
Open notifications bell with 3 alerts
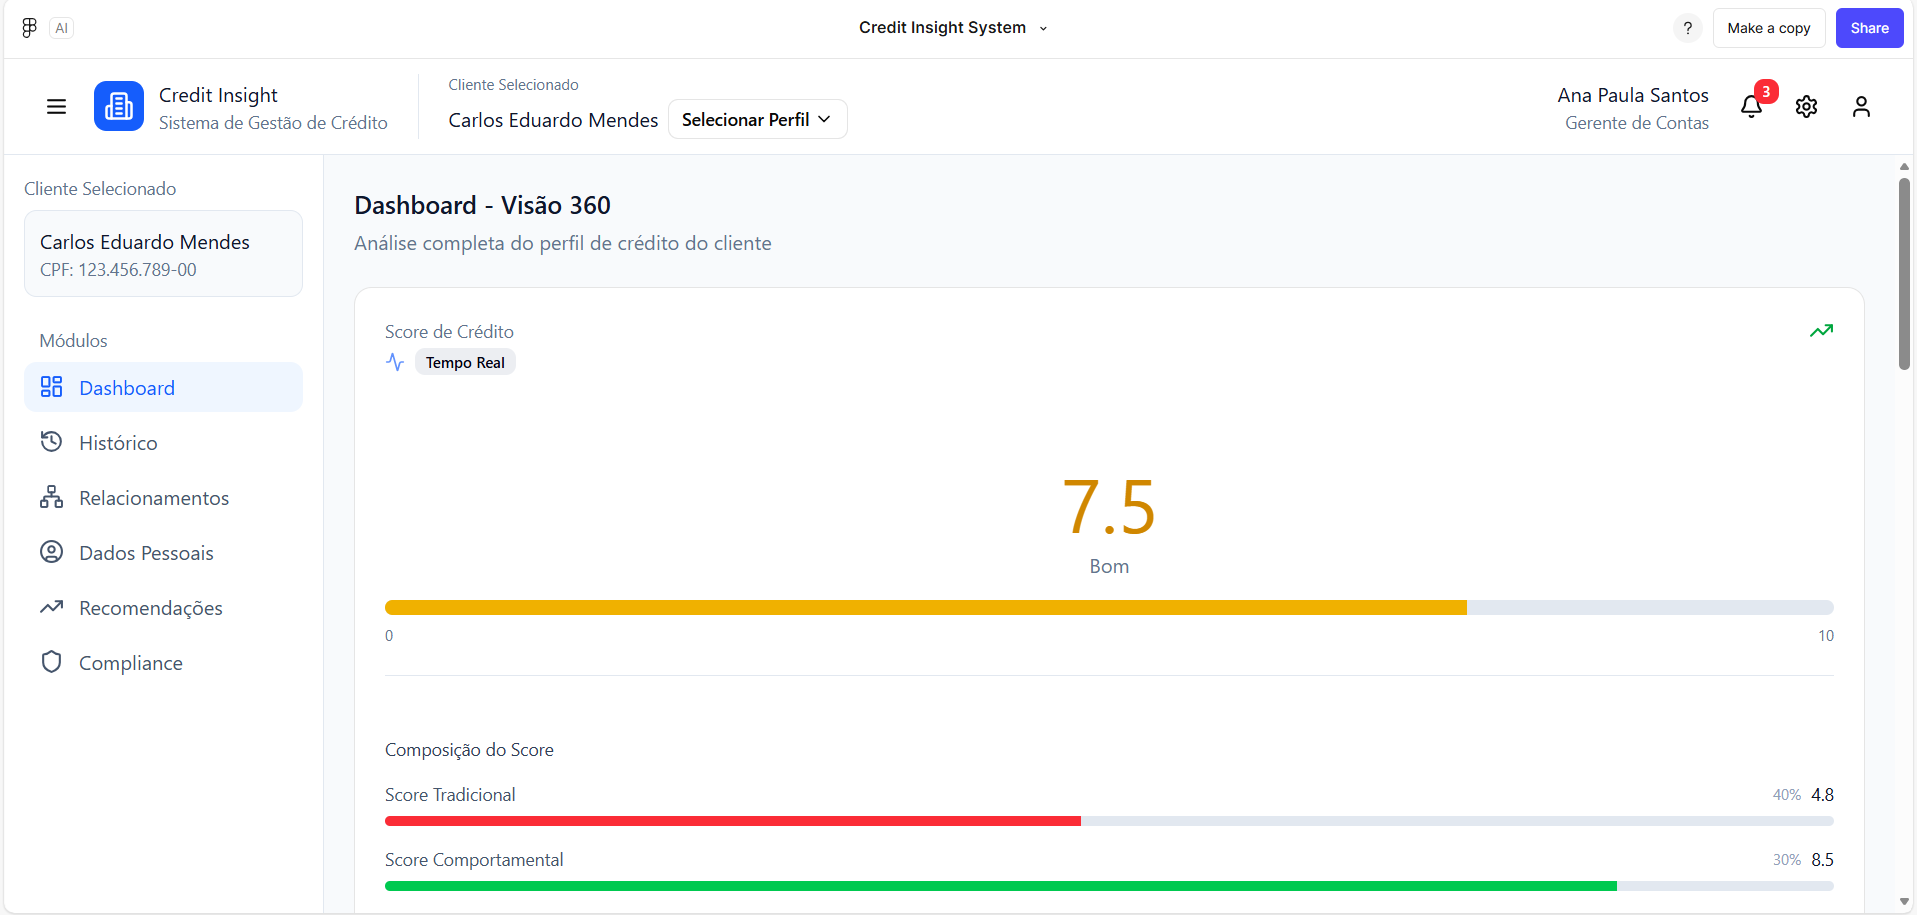coord(1752,106)
